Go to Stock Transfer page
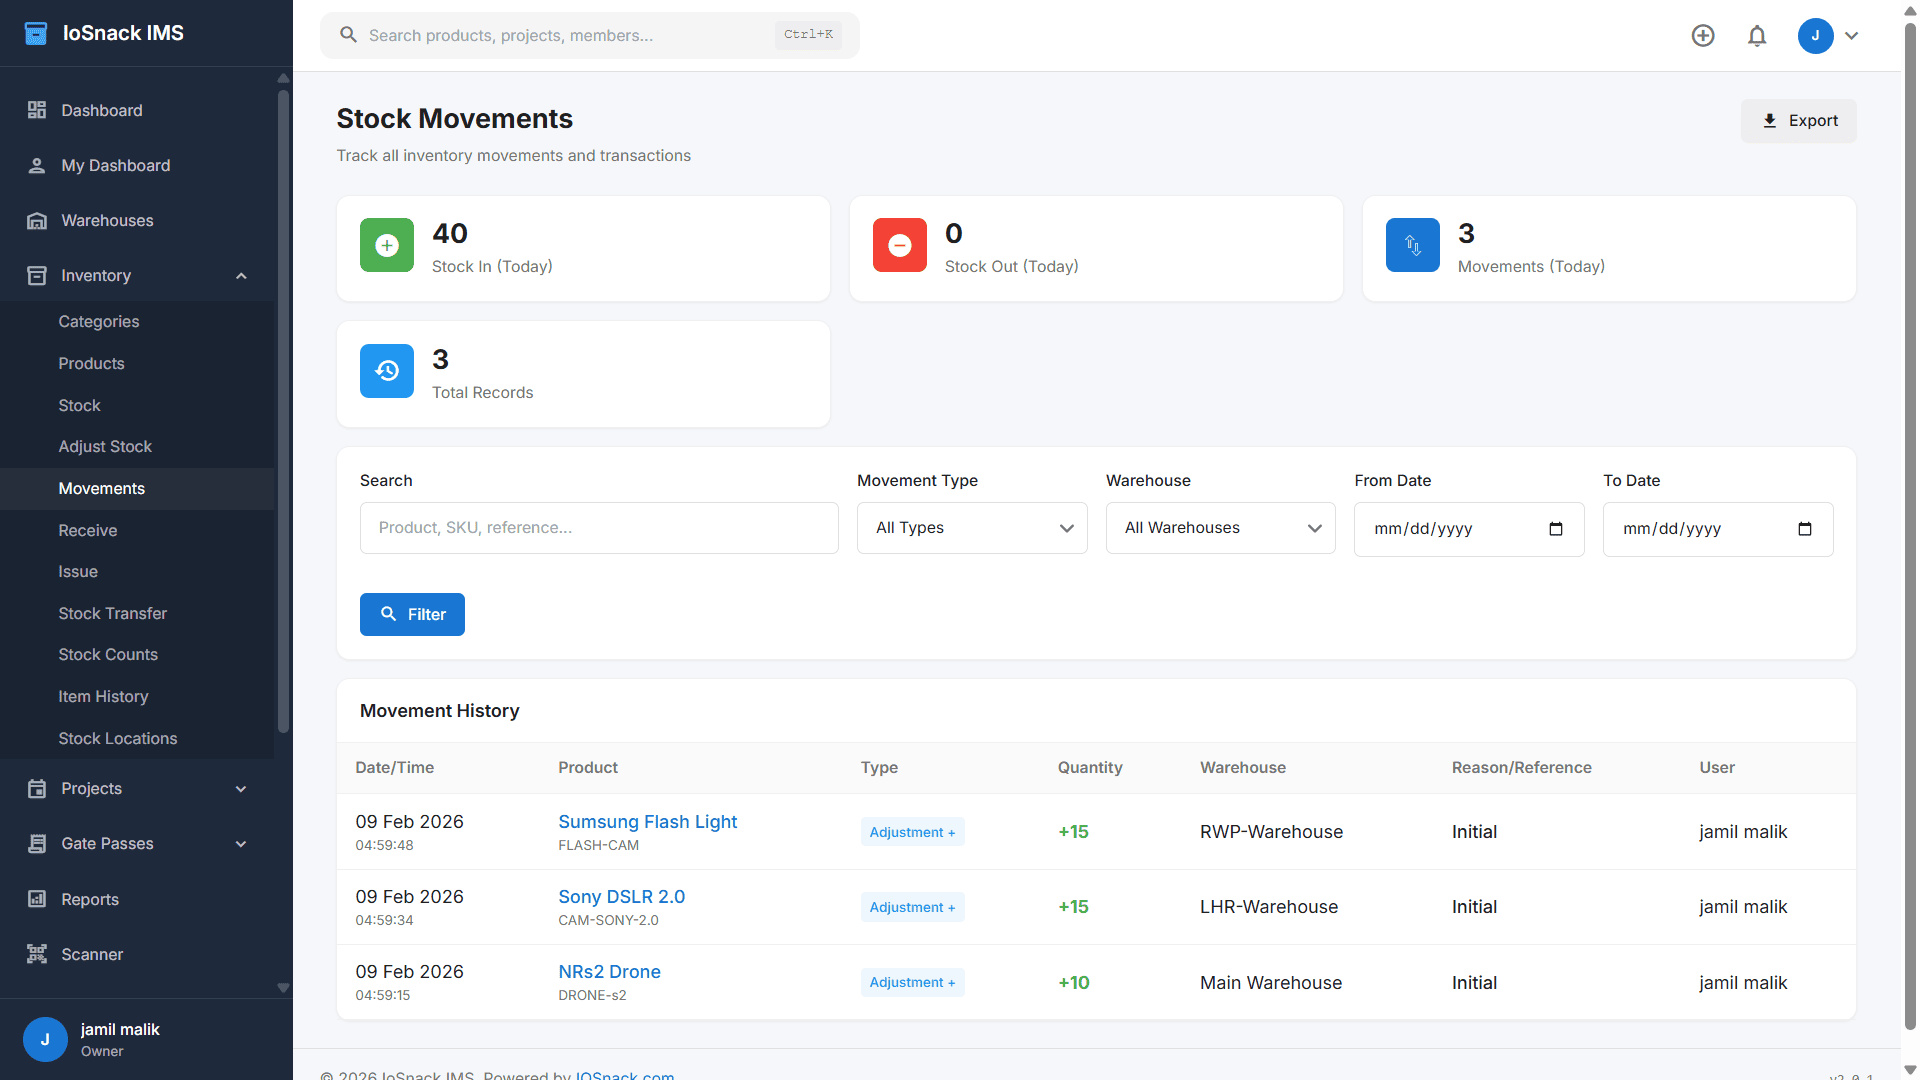Screen dimensions: 1920x1080 (x=112, y=613)
